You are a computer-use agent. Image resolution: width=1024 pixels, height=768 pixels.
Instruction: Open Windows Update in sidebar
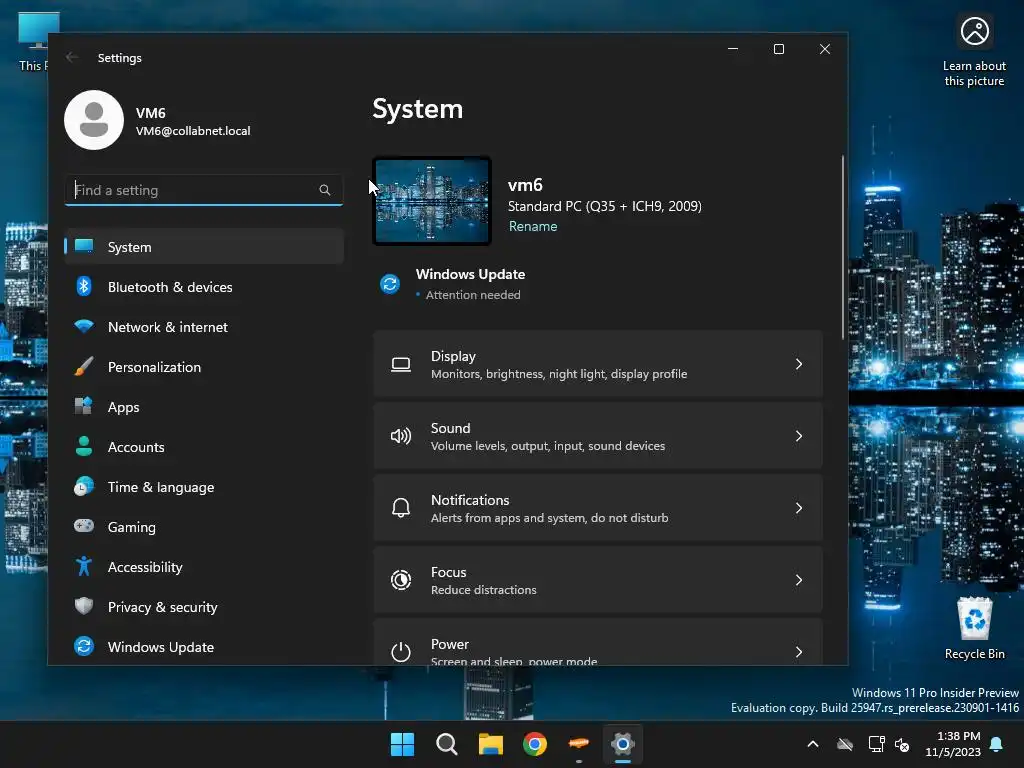(x=204, y=647)
